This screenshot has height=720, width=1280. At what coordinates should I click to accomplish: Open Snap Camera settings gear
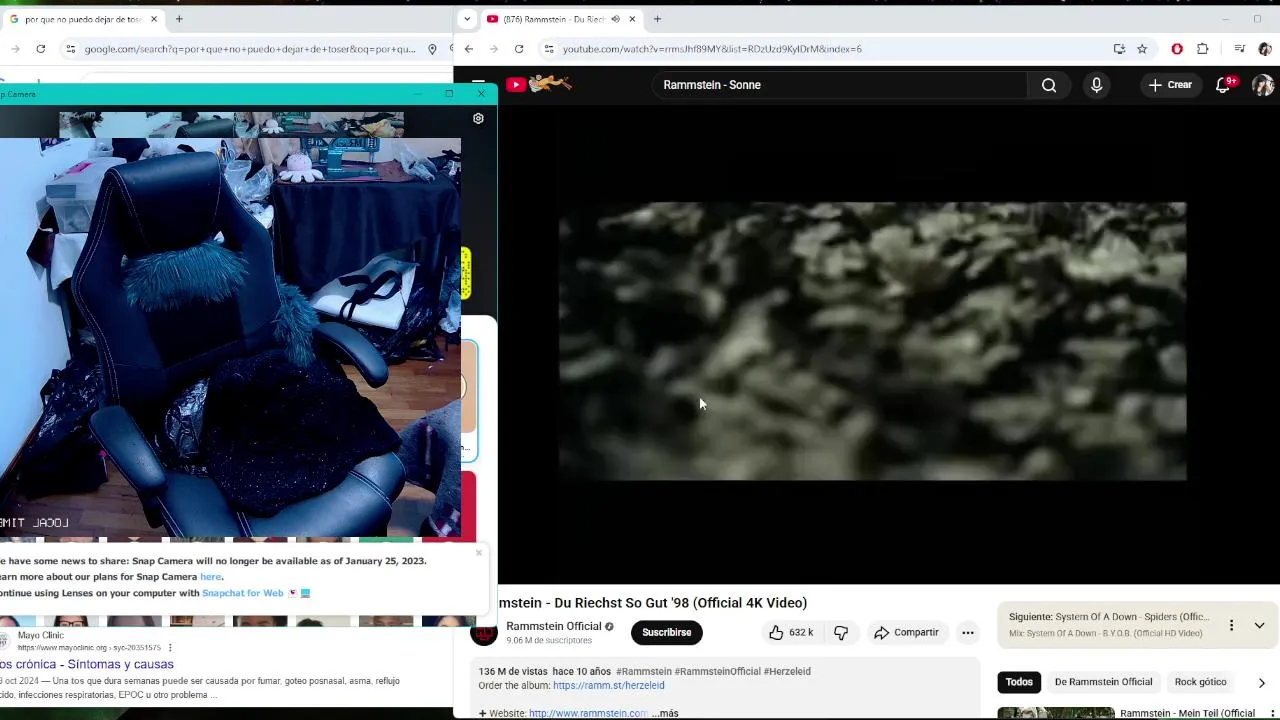pyautogui.click(x=478, y=118)
